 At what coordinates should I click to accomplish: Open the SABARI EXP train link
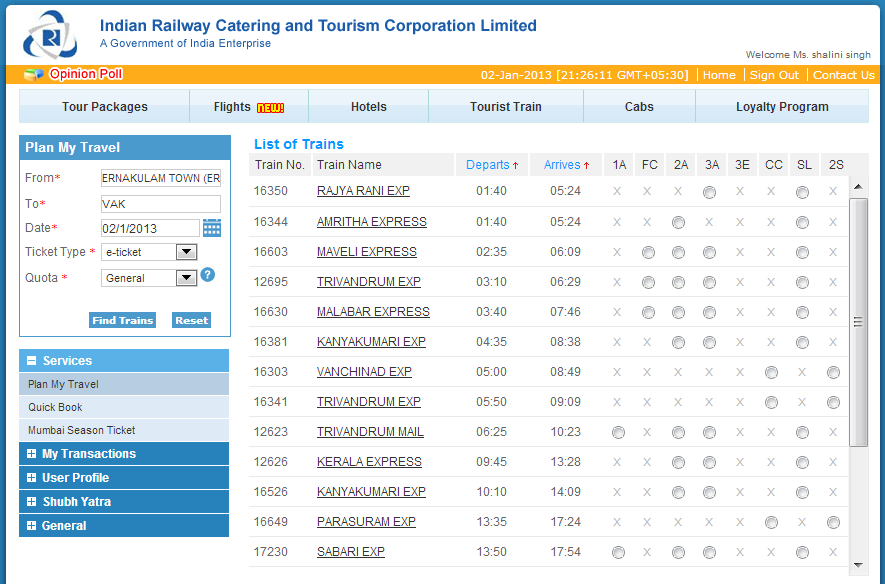[x=351, y=552]
